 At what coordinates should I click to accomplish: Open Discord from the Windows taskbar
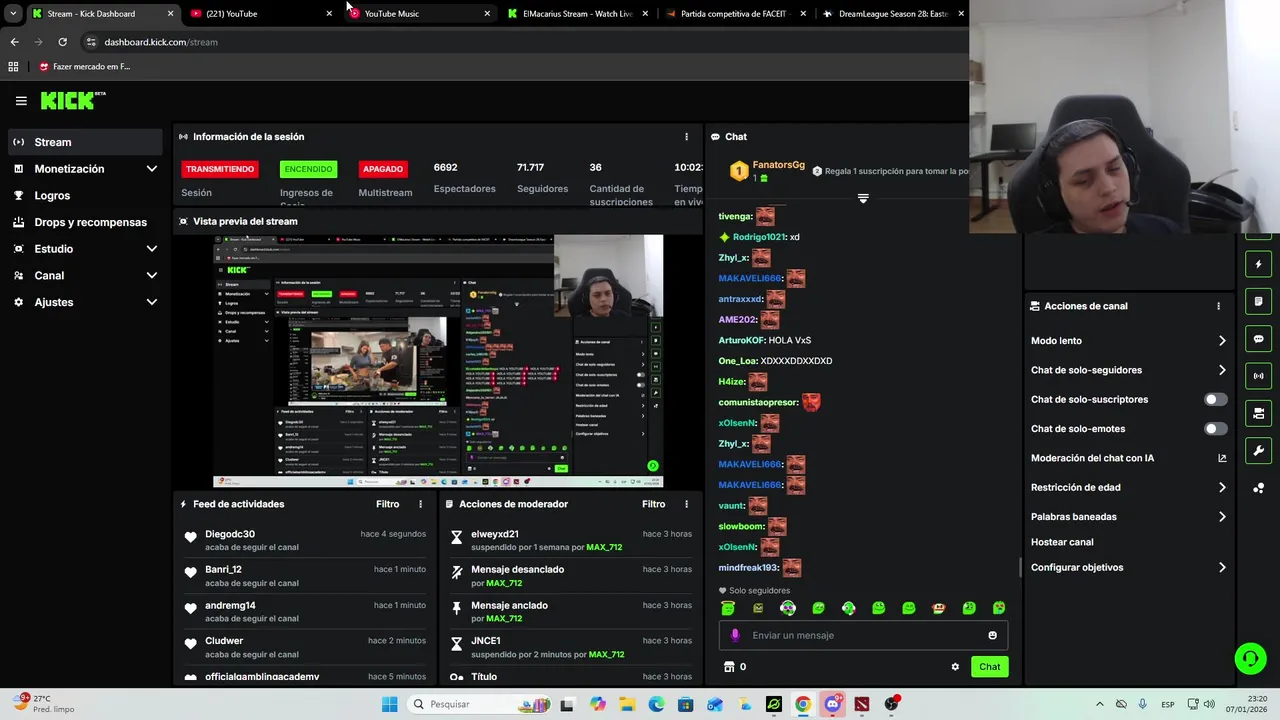[832, 704]
